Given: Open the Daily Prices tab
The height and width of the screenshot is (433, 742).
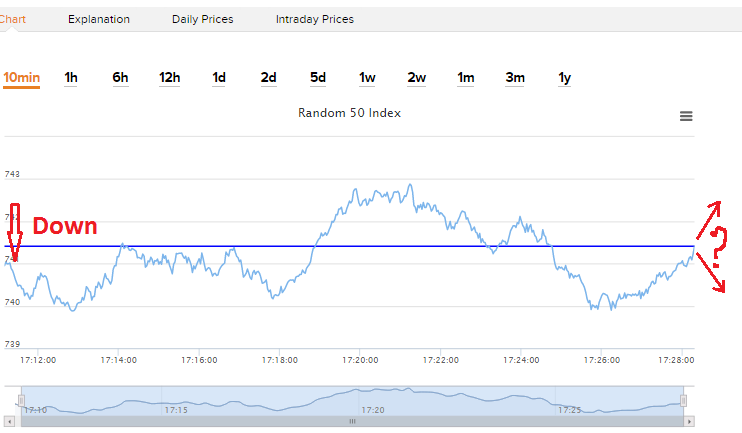Looking at the screenshot, I should point(203,19).
